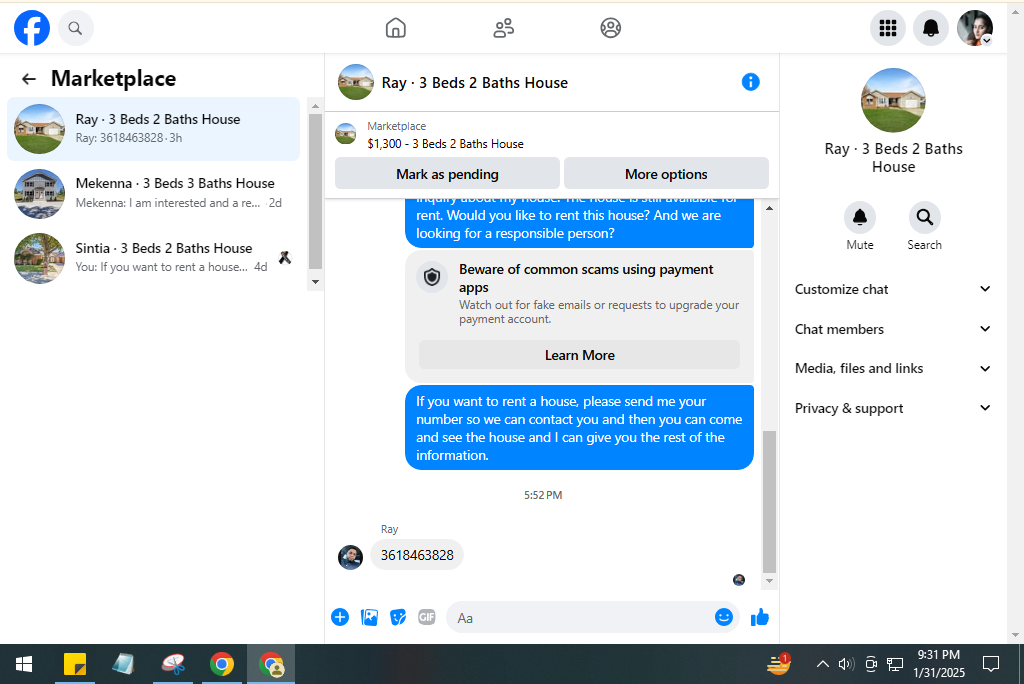Open the apps grid menu
The width and height of the screenshot is (1024, 684).
pyautogui.click(x=888, y=28)
